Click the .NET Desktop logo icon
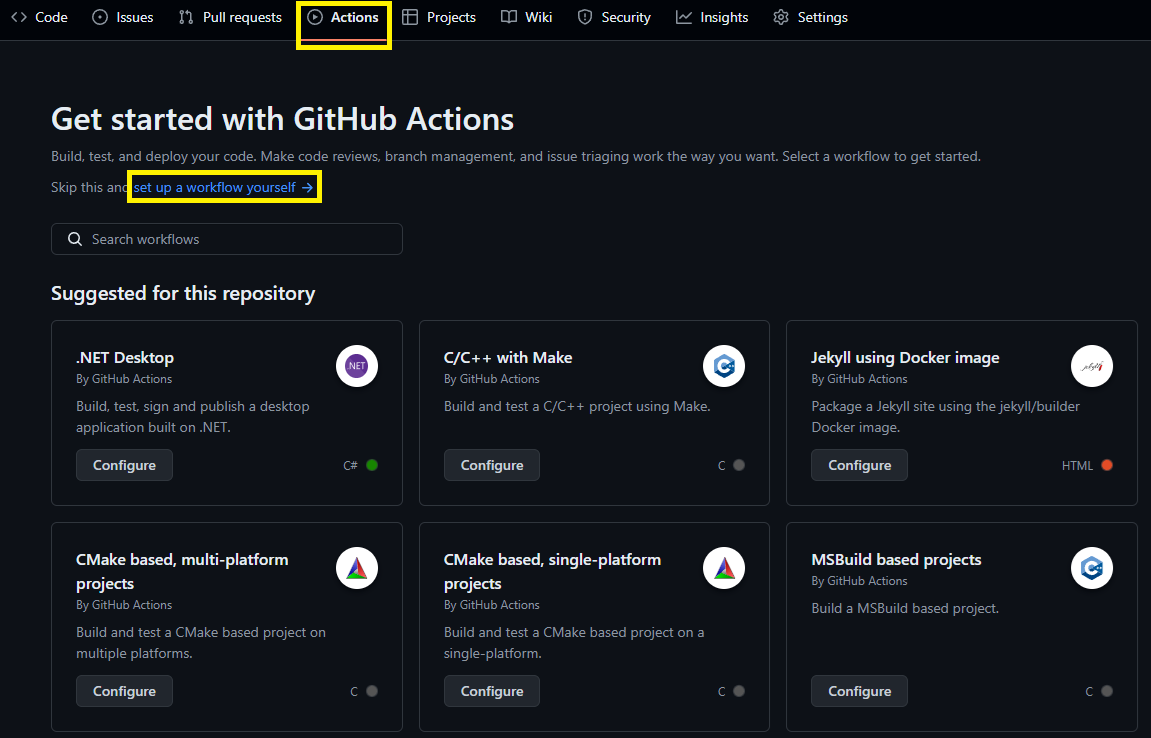The width and height of the screenshot is (1151, 738). 357,367
